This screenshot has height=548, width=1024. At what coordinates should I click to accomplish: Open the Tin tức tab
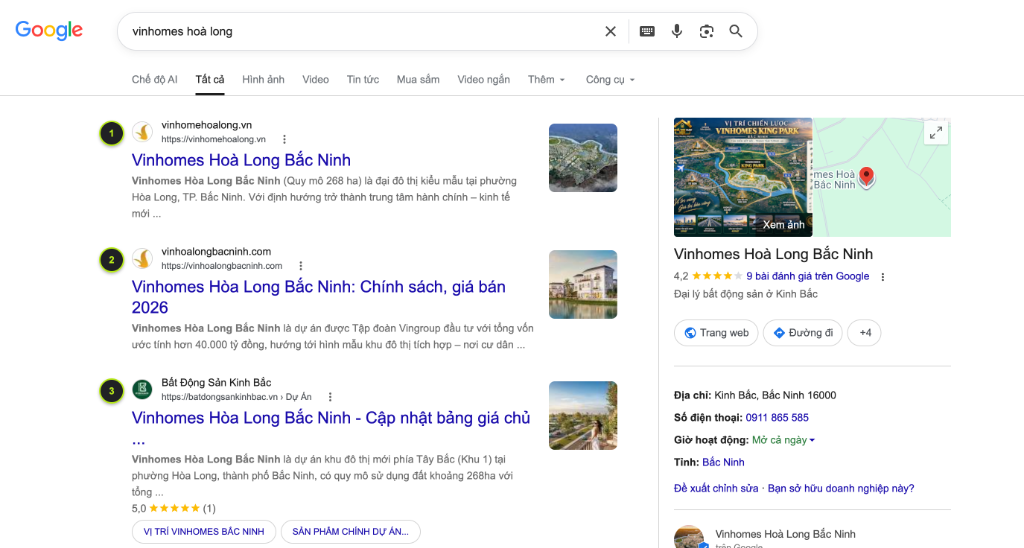click(x=362, y=80)
